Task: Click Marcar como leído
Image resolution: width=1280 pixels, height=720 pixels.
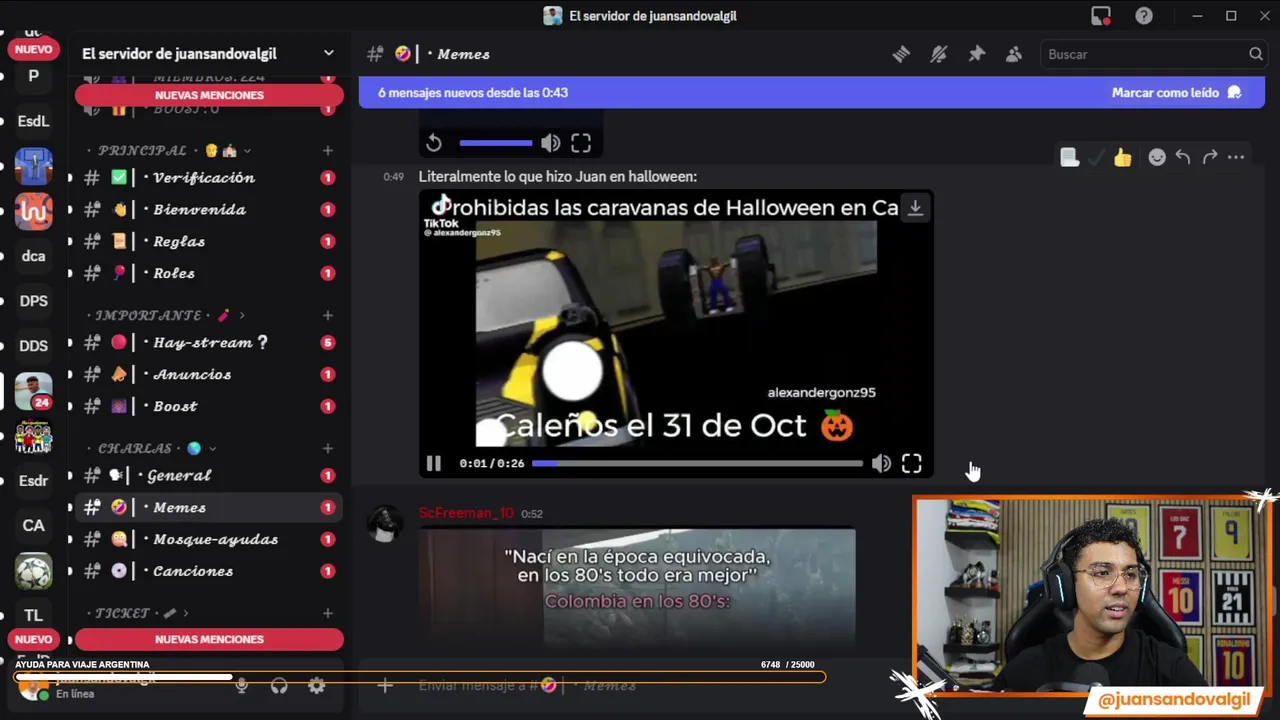Action: click(x=1176, y=92)
